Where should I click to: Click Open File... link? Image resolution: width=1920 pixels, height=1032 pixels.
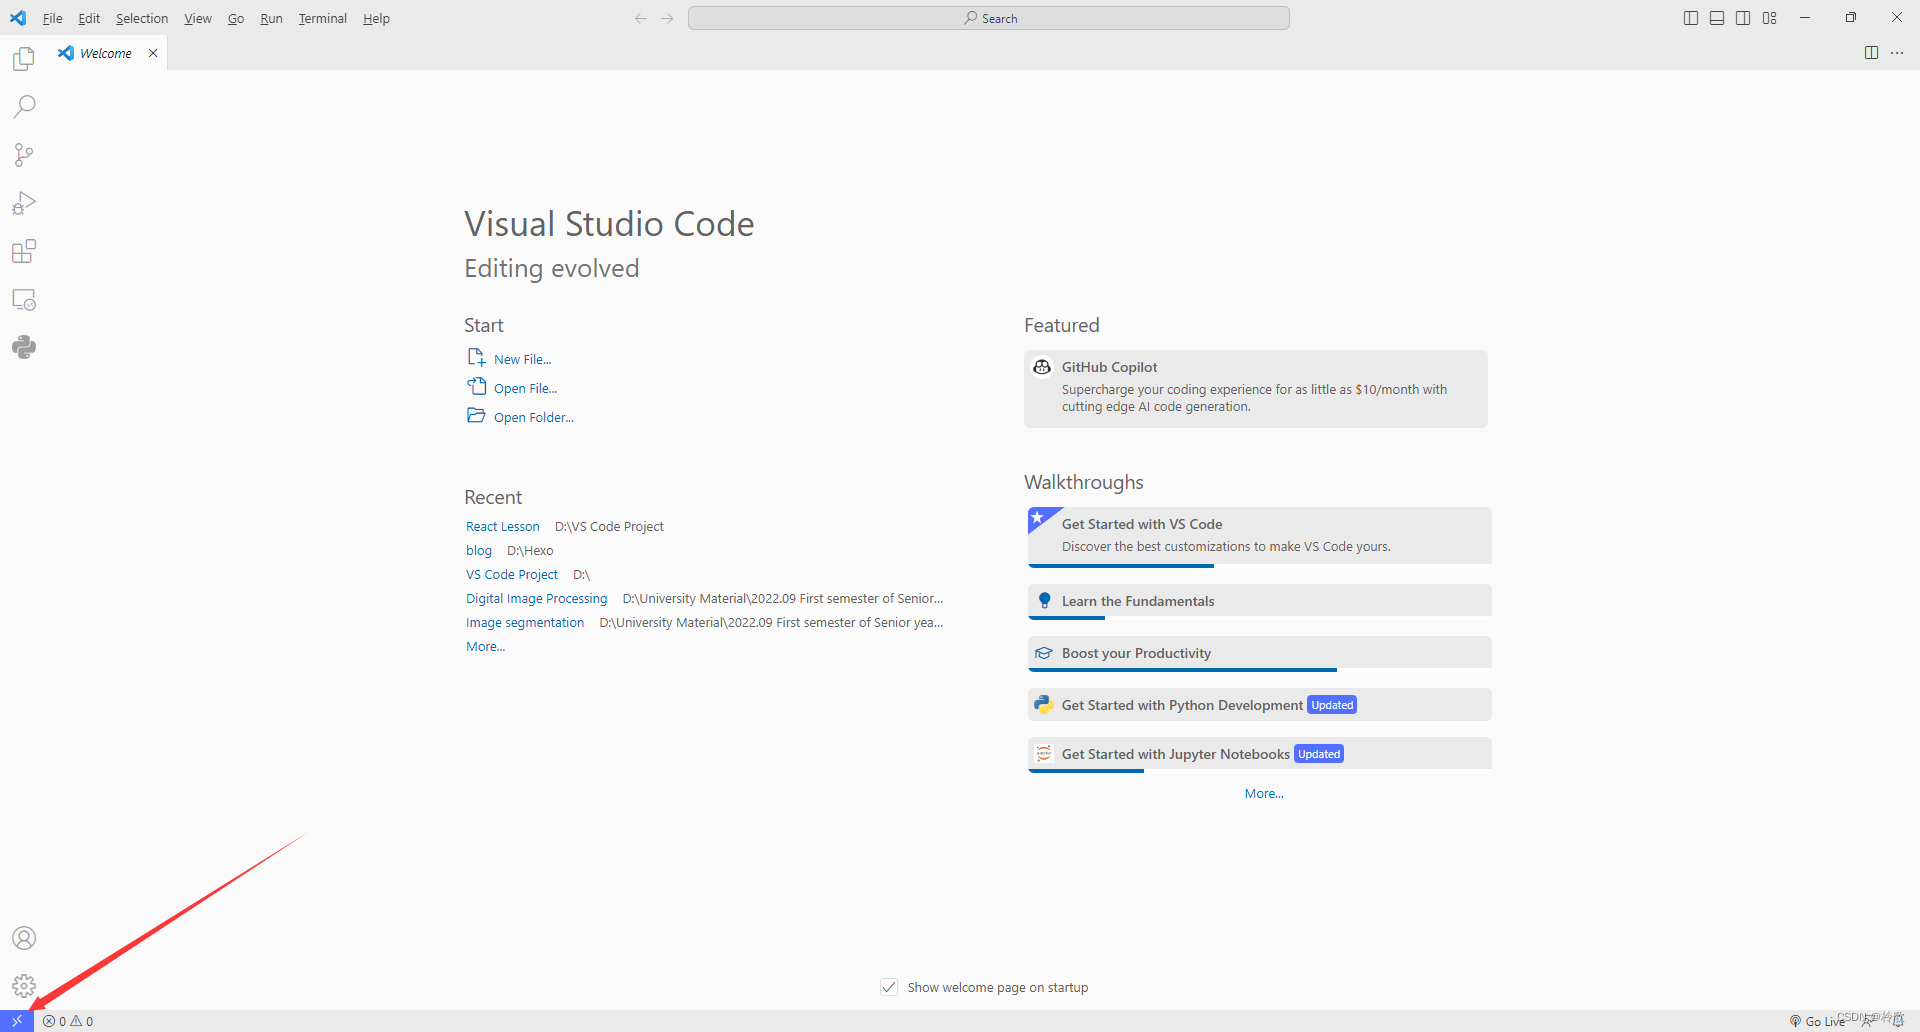526,388
